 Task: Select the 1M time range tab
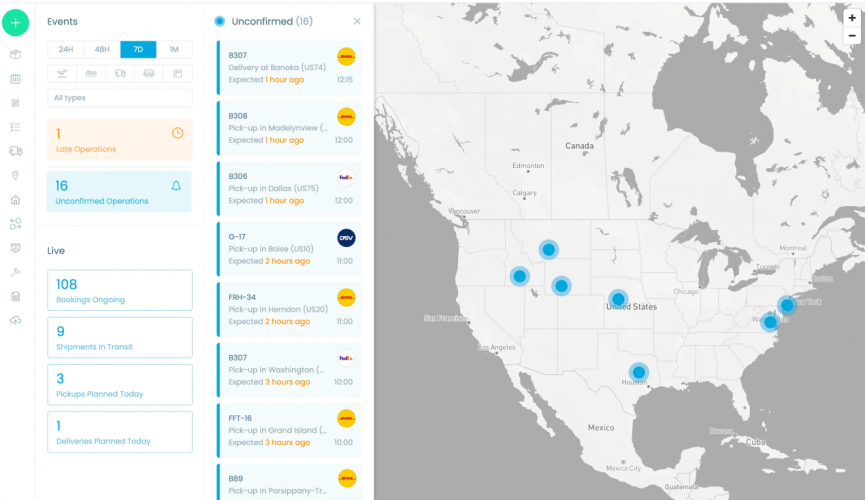pyautogui.click(x=174, y=49)
